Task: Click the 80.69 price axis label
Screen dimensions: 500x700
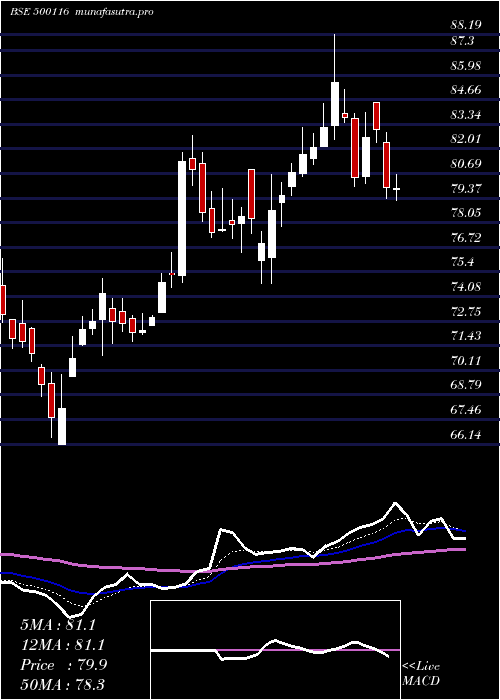Action: [x=466, y=164]
